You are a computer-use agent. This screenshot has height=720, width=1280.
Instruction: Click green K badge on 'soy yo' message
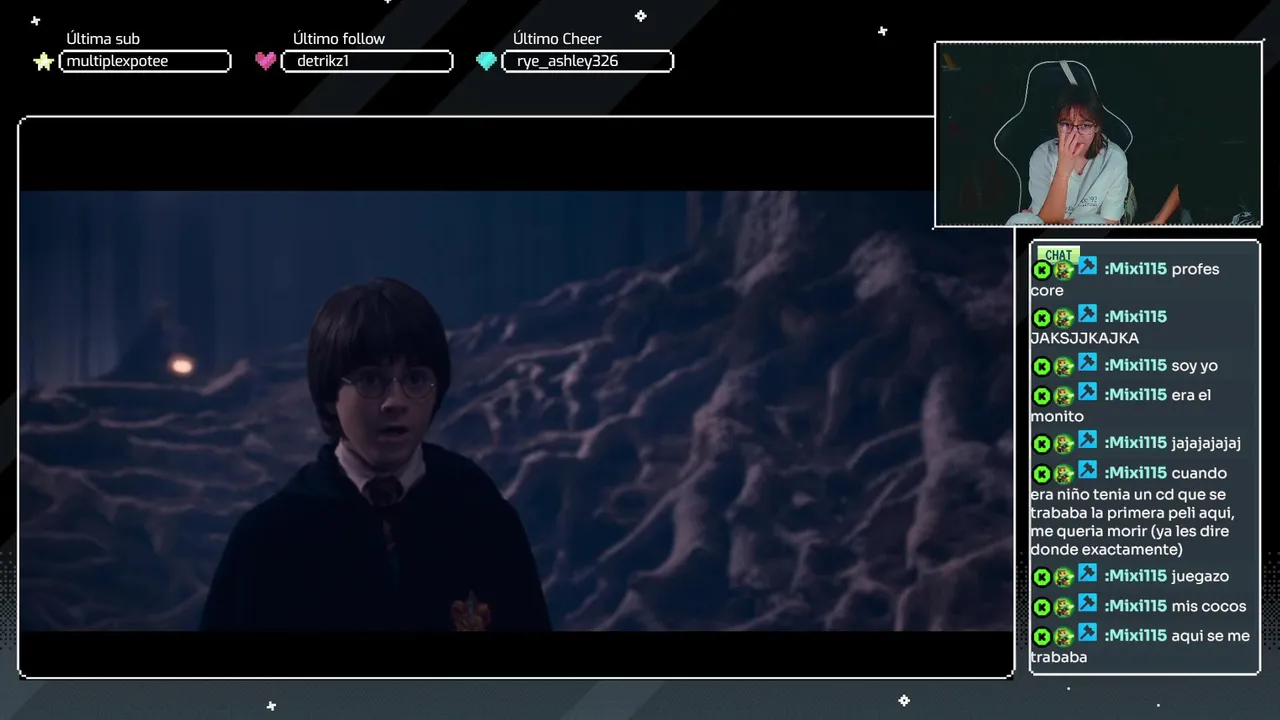coord(1041,367)
